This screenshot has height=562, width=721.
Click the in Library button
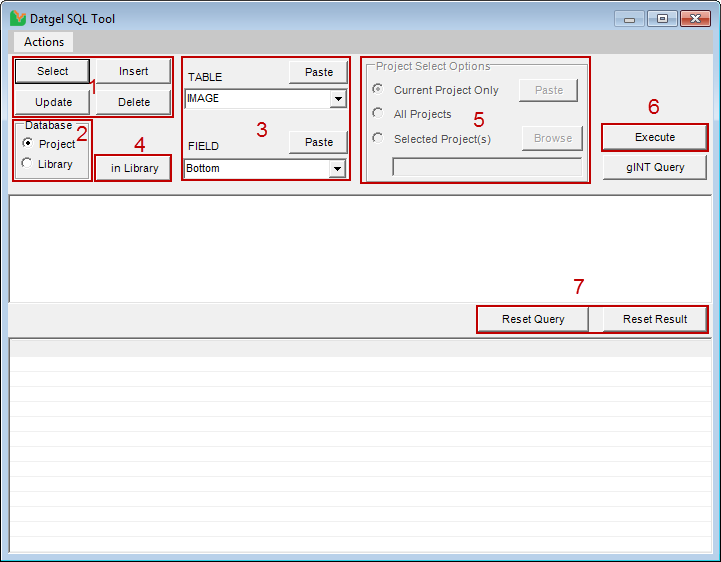[134, 168]
